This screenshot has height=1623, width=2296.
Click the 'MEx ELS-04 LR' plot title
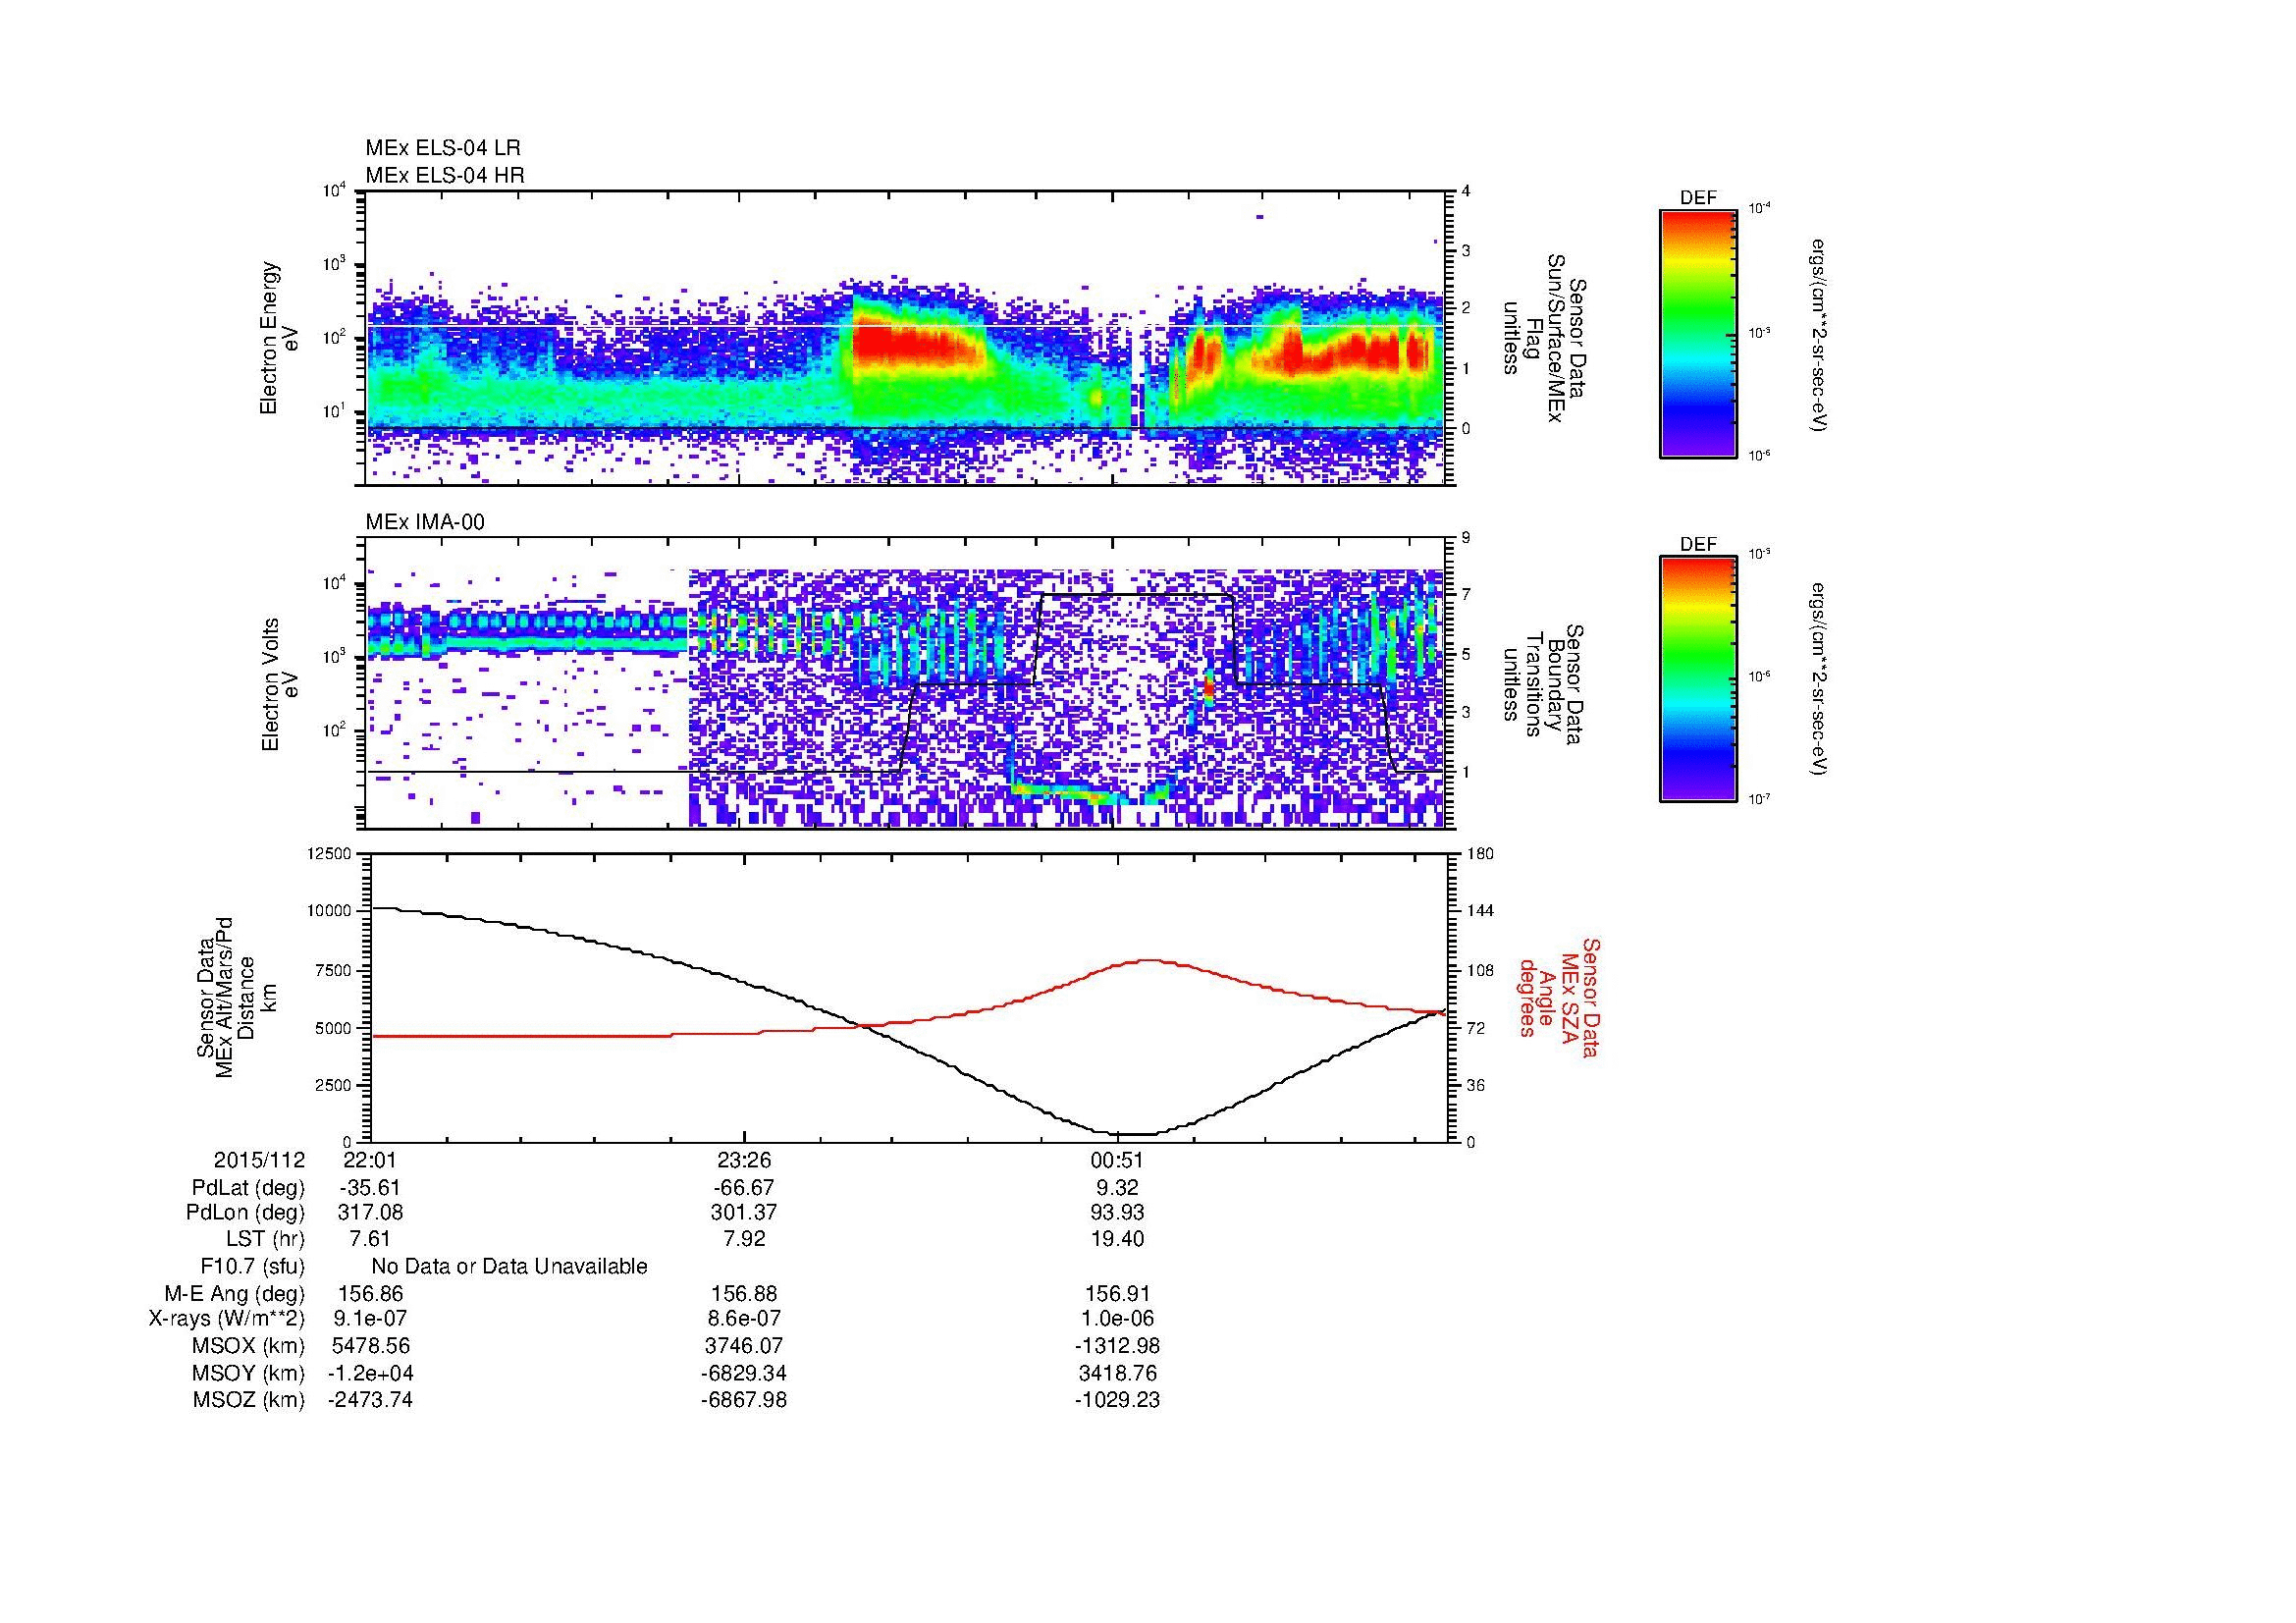pos(443,148)
